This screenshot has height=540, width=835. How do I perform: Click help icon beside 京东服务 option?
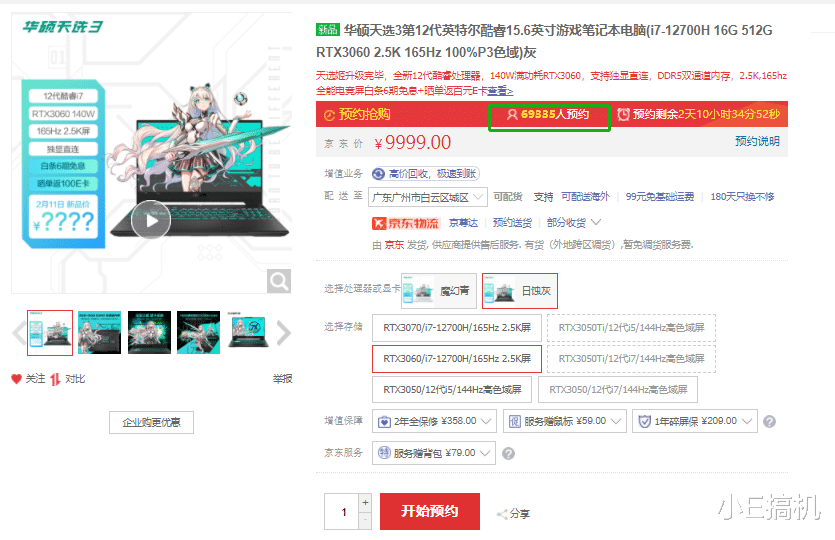(508, 454)
